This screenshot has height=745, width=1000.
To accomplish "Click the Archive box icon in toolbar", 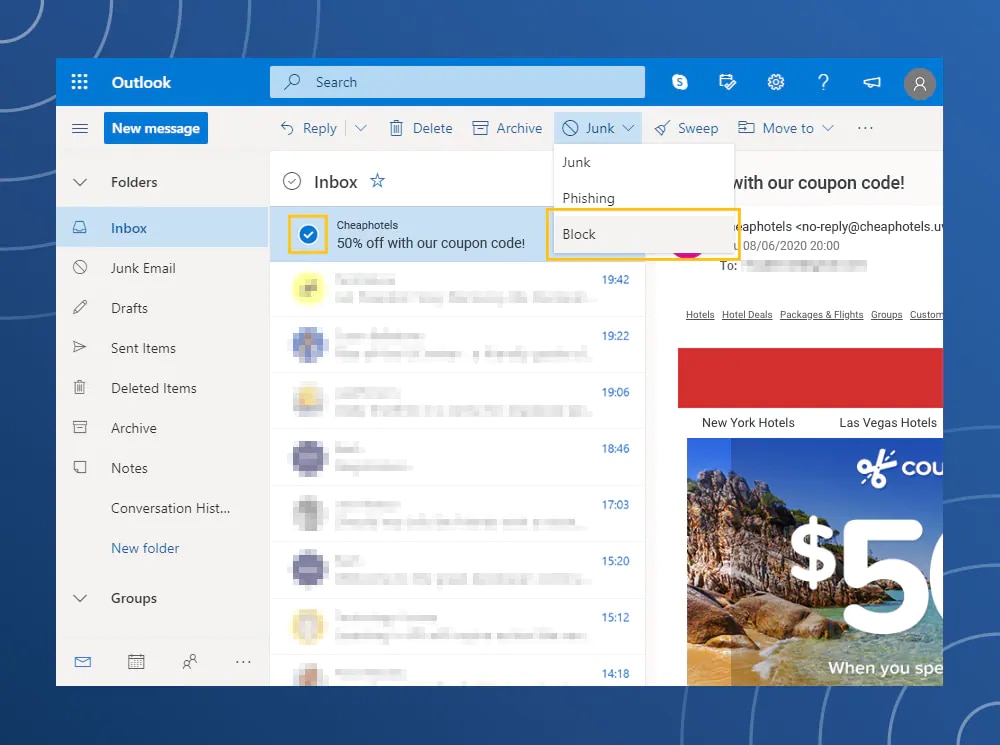I will tap(480, 128).
